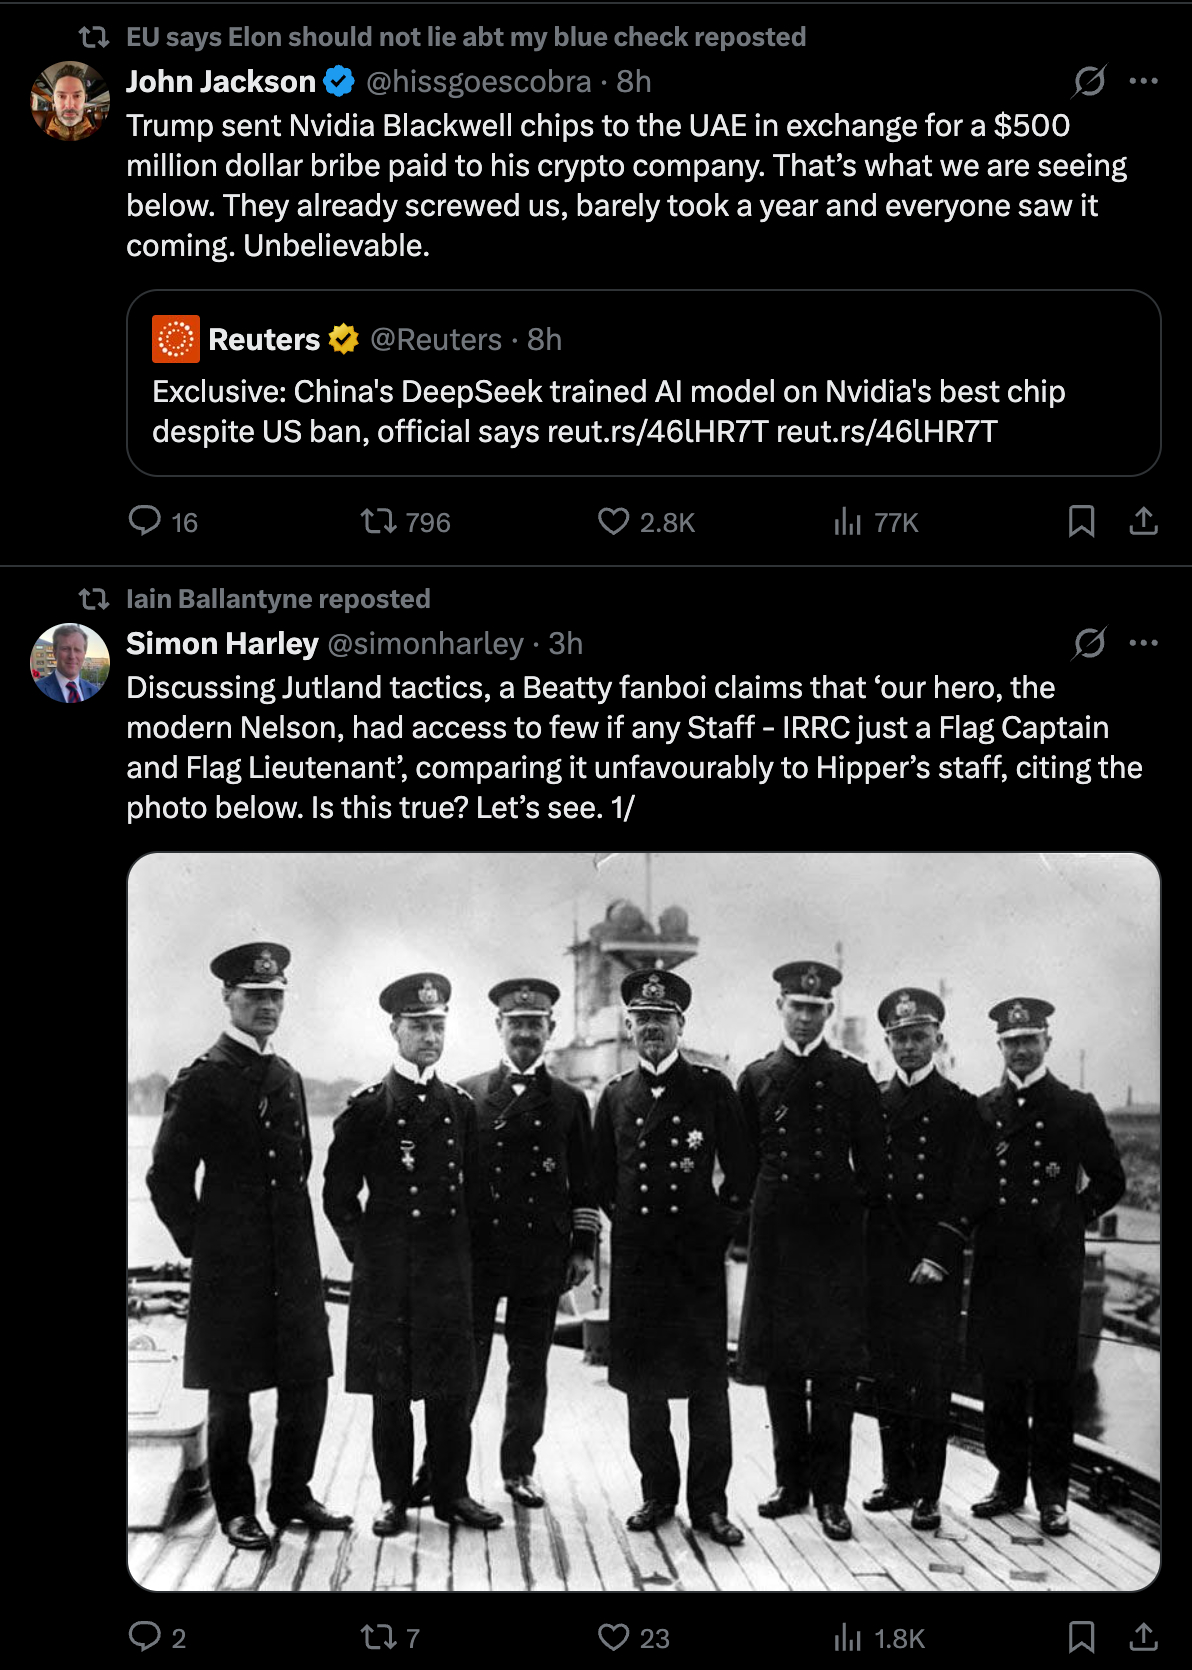Open more options menu on Simon Harley's post

pos(1143,643)
